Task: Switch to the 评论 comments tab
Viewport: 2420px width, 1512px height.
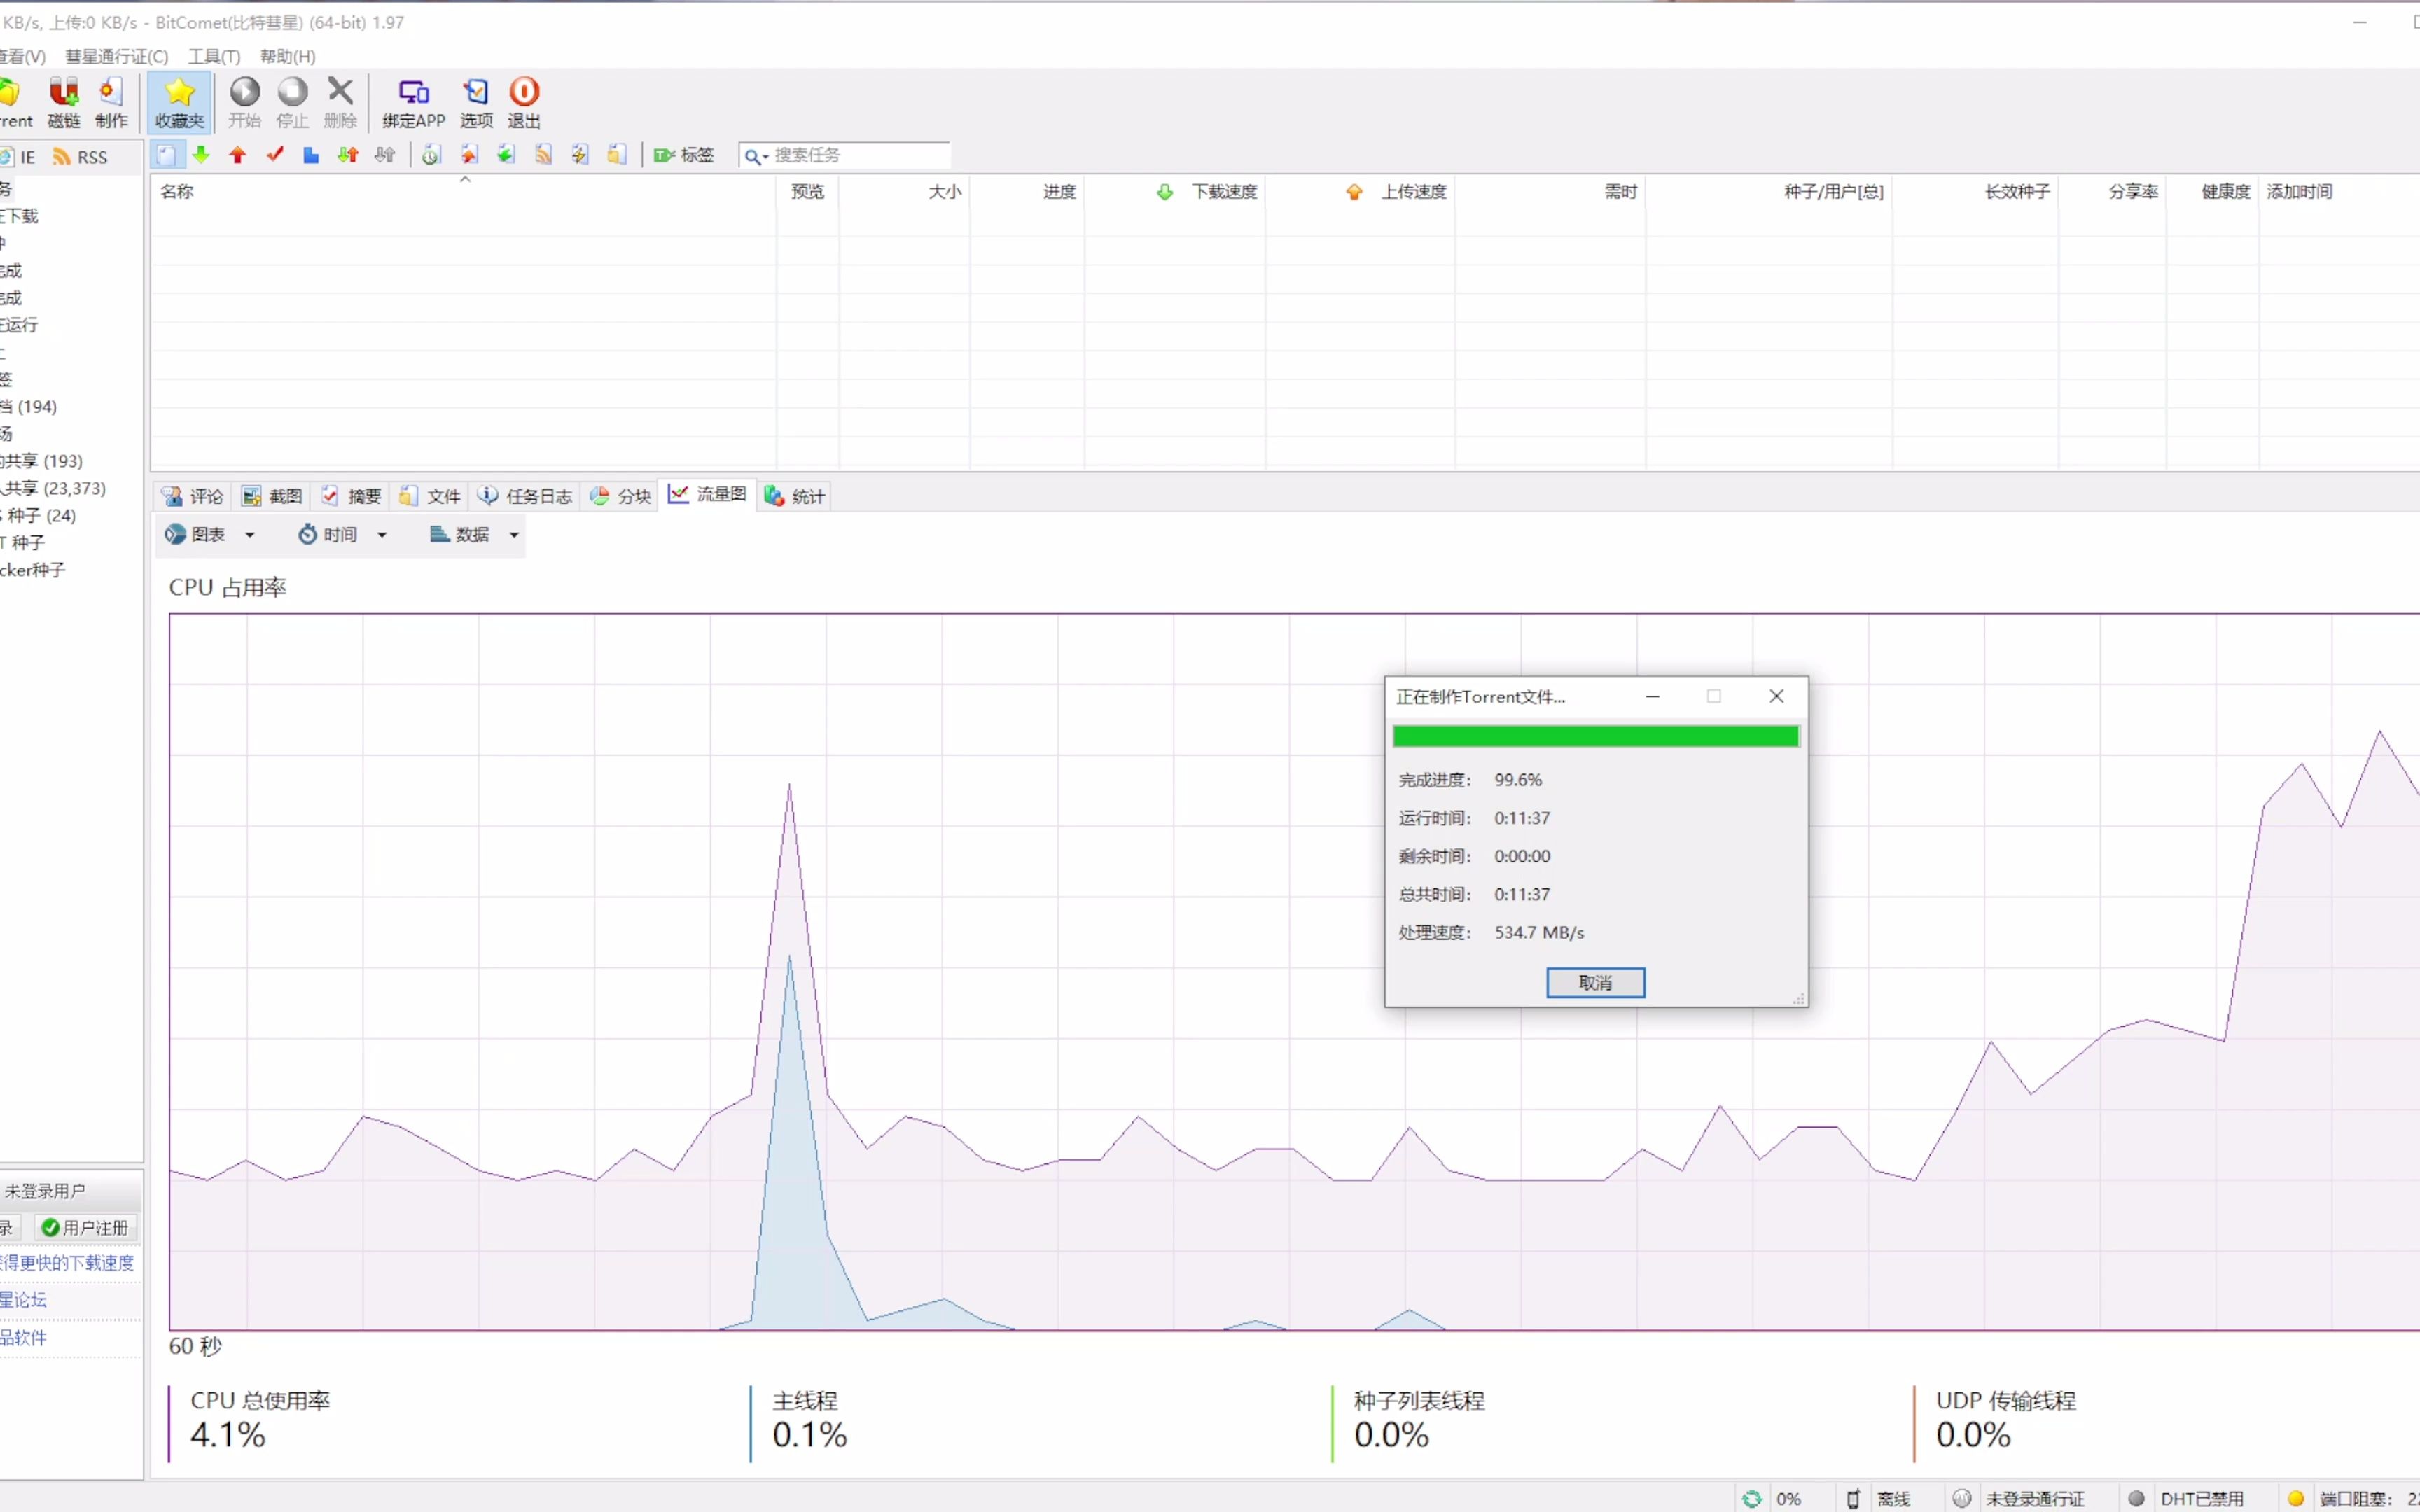Action: [x=193, y=496]
